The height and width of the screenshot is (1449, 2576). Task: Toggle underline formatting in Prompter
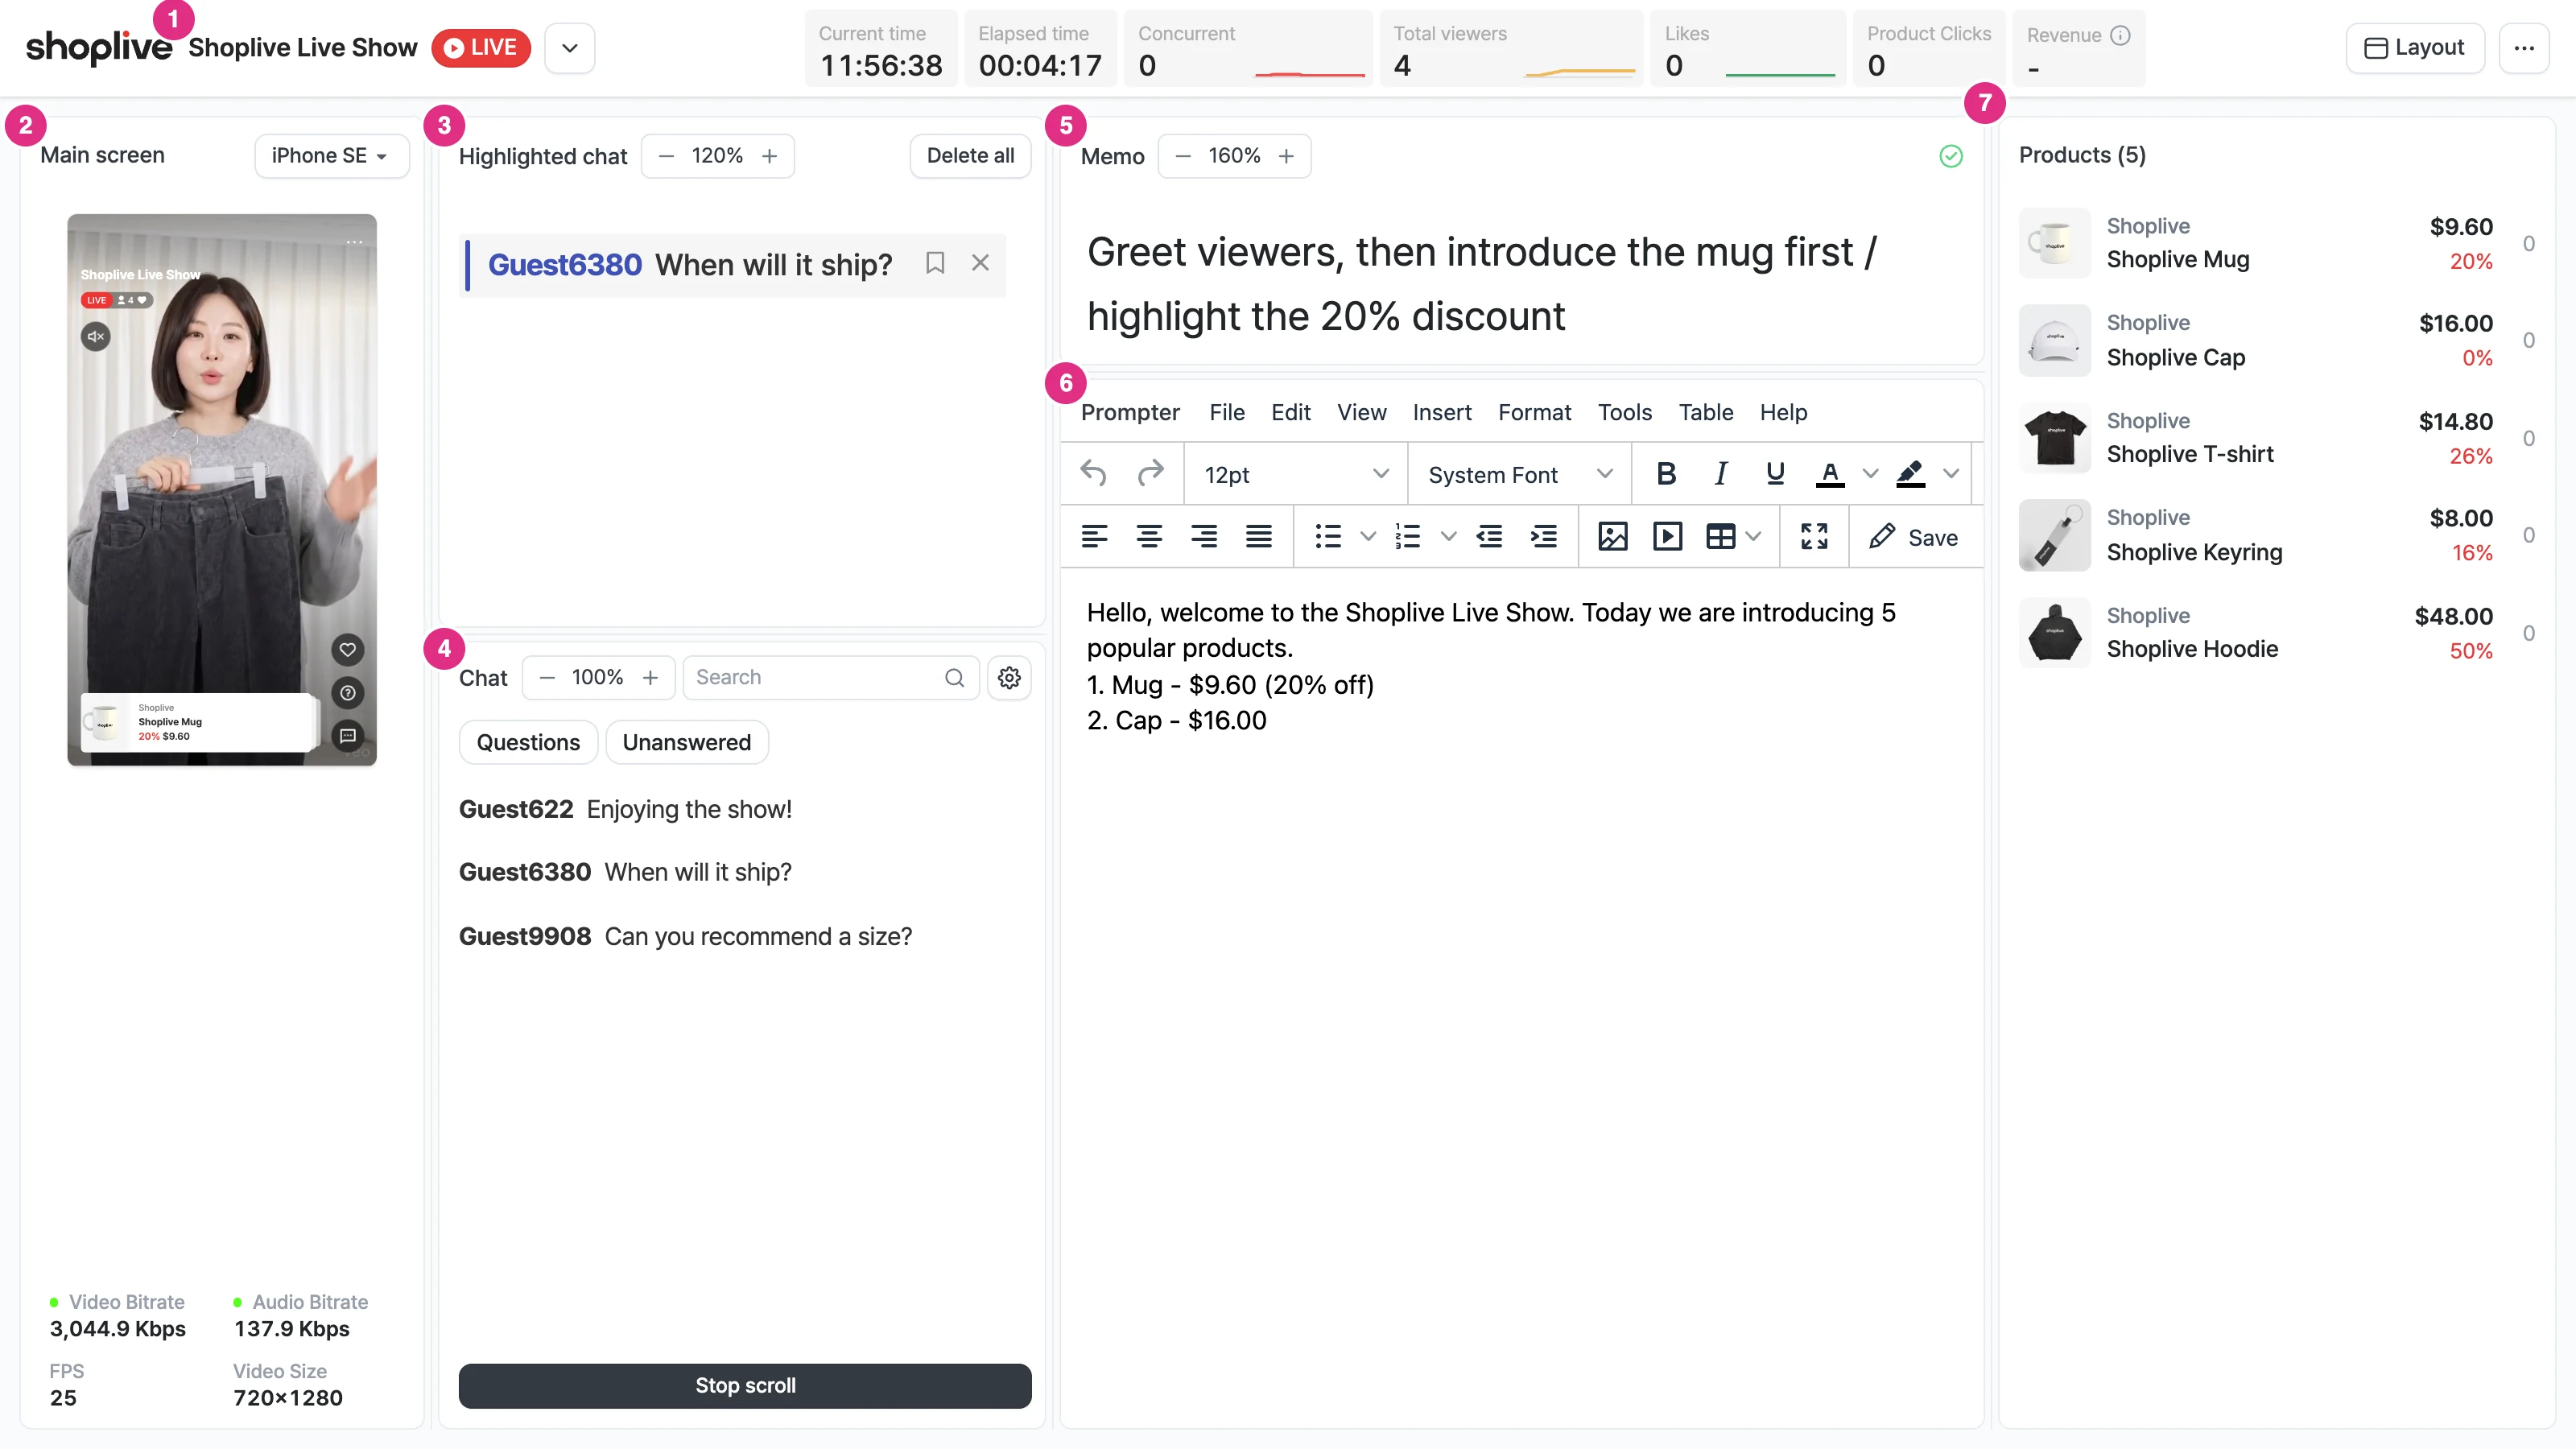click(x=1775, y=474)
